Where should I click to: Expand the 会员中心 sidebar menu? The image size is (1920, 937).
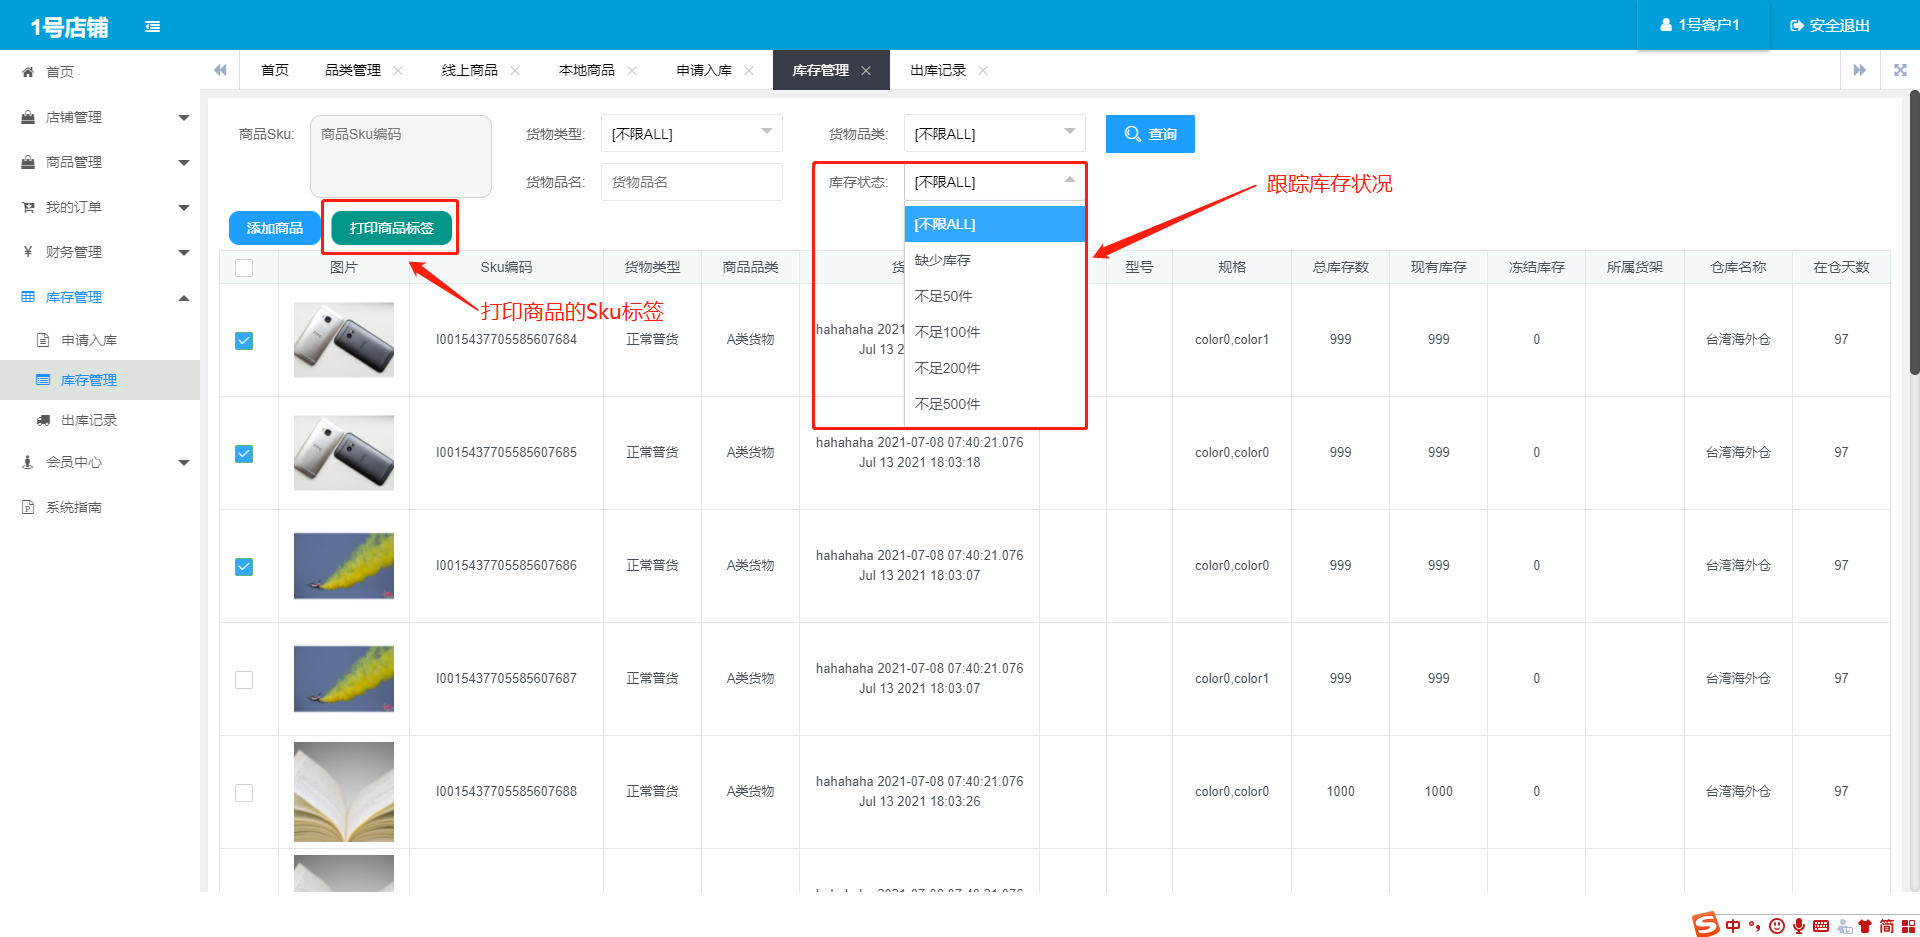point(100,462)
